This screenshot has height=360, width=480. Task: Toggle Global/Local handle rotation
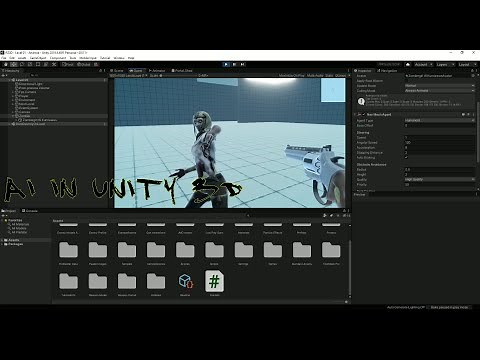(x=84, y=64)
